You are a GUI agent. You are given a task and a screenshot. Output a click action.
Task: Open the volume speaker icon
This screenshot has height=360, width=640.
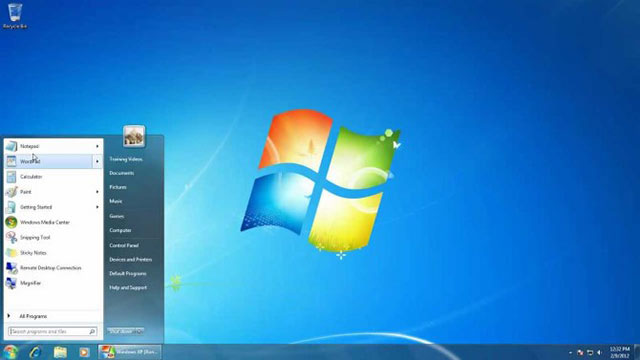(x=600, y=353)
